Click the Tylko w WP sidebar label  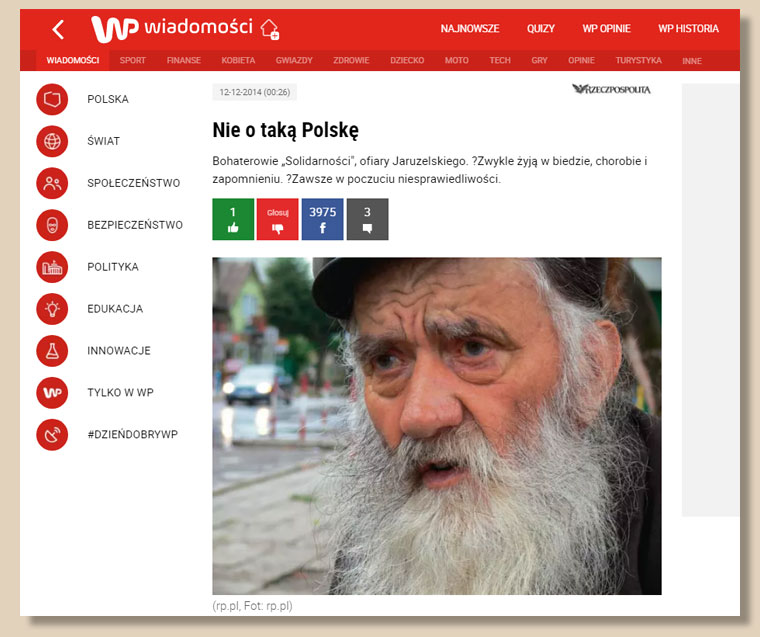coord(120,393)
